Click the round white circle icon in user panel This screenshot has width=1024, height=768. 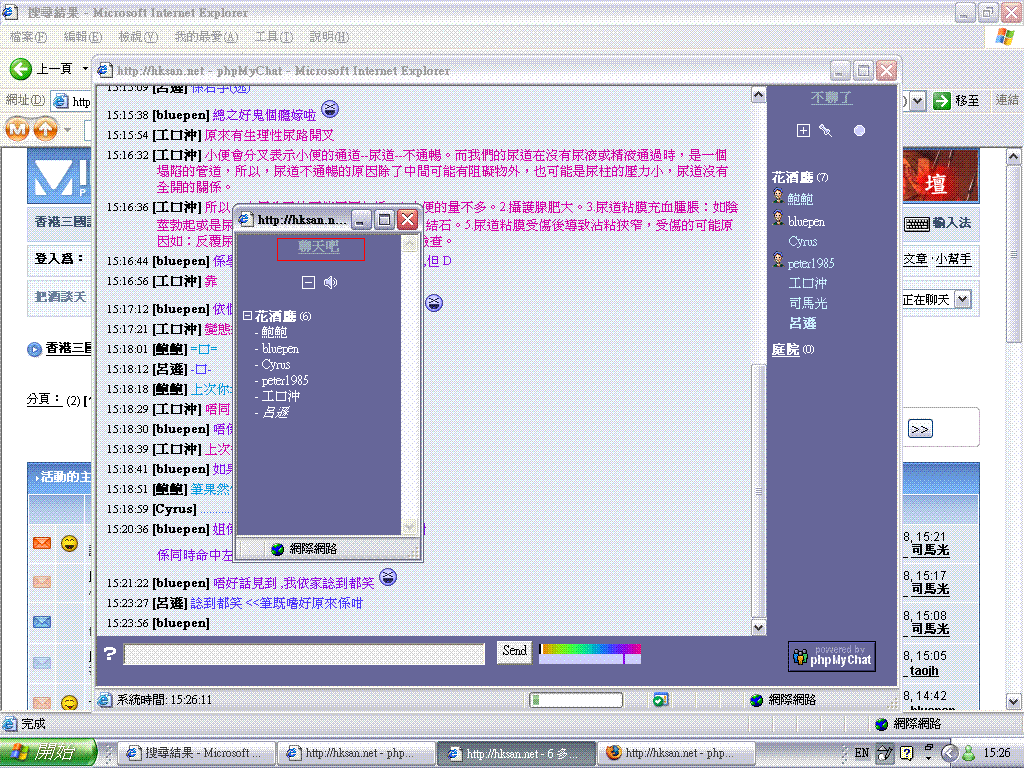[x=859, y=131]
